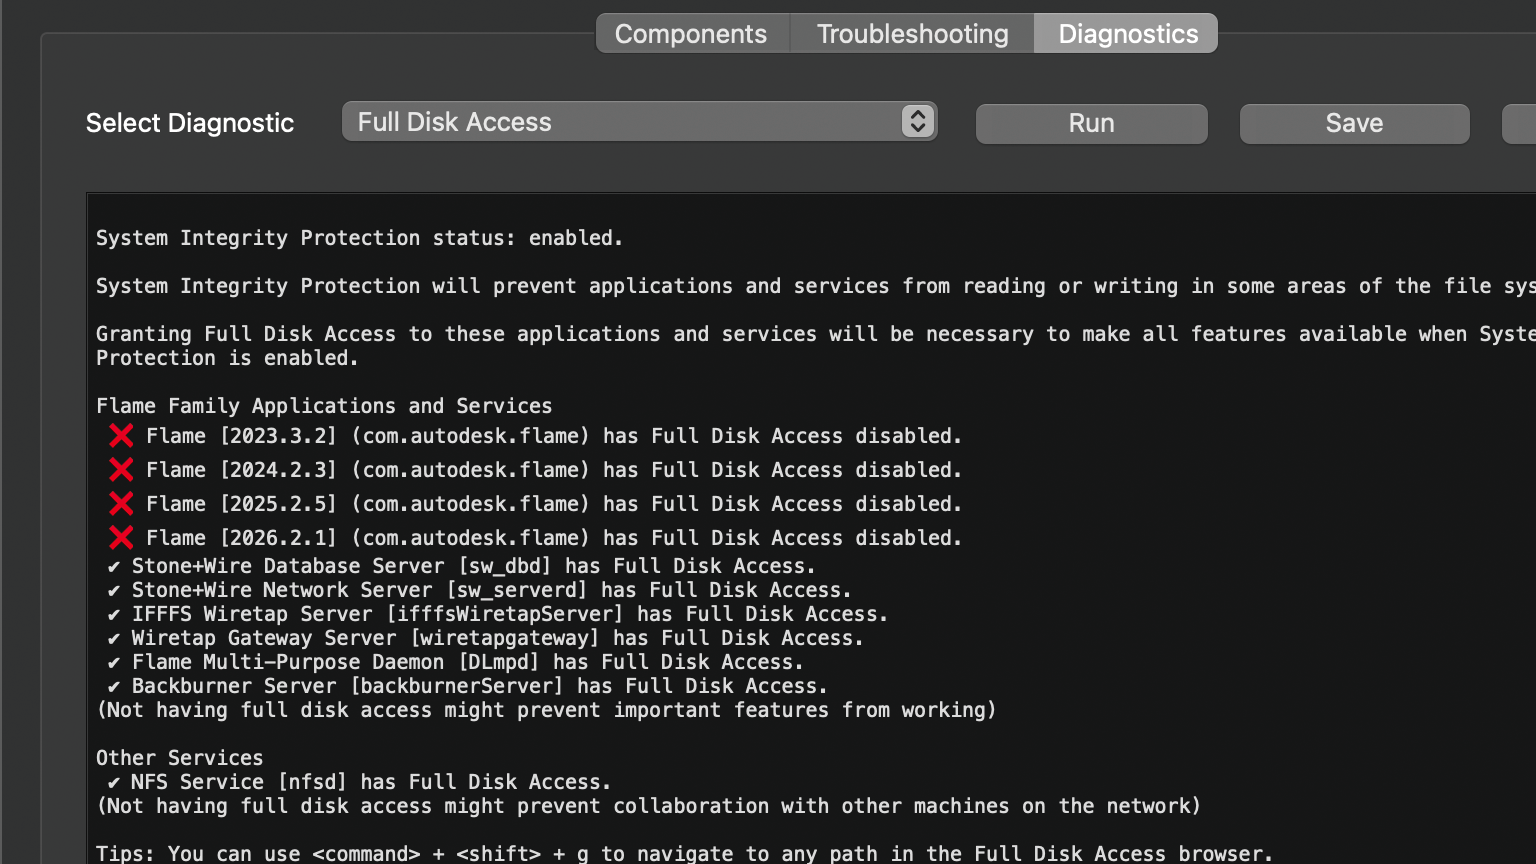
Task: Click the partially visible button right of Save
Action: (x=1520, y=123)
